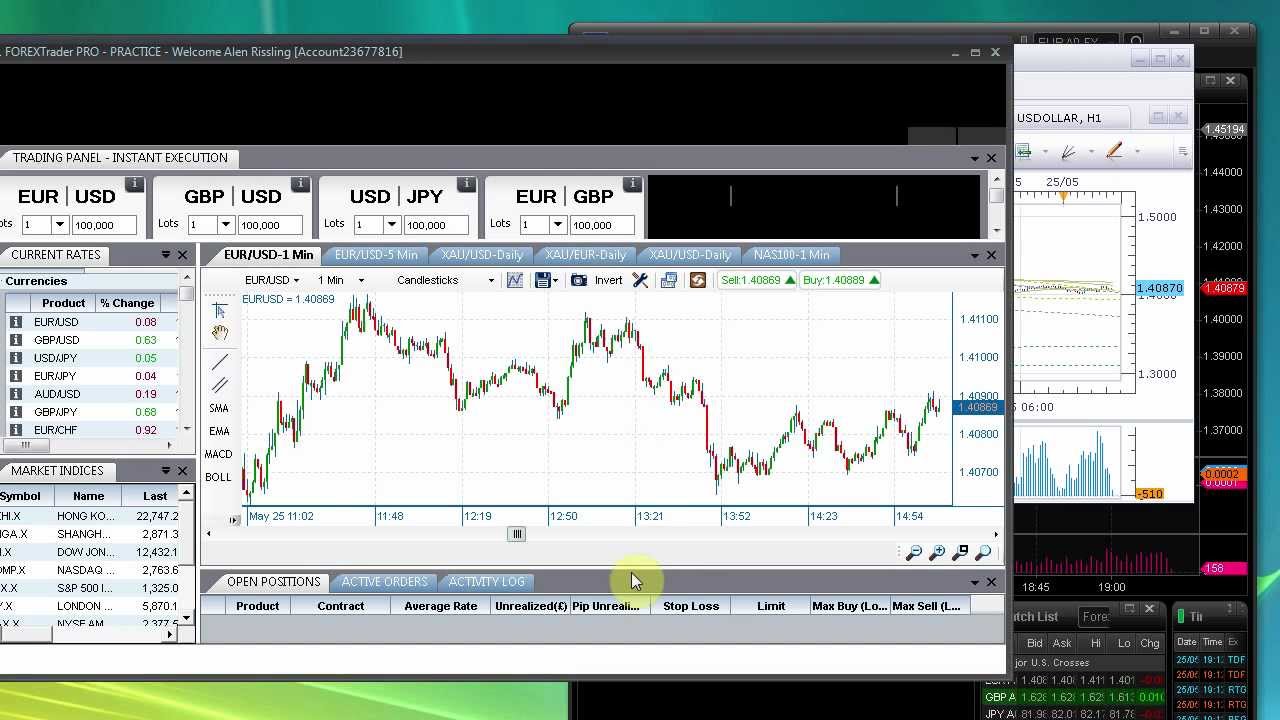Click the zoom in magnifier icon

[937, 553]
